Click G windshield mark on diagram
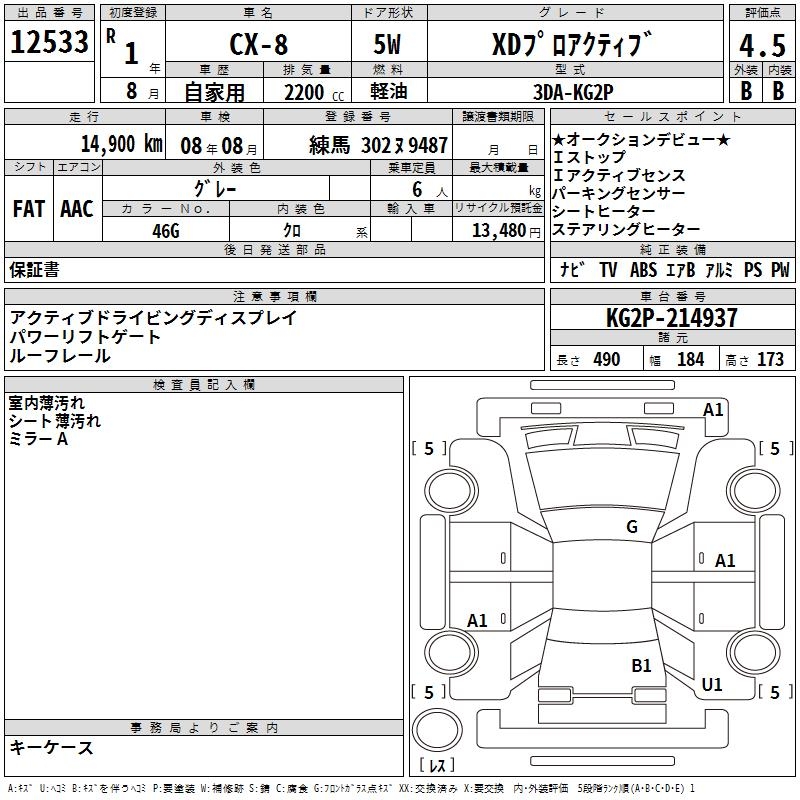 click(632, 527)
